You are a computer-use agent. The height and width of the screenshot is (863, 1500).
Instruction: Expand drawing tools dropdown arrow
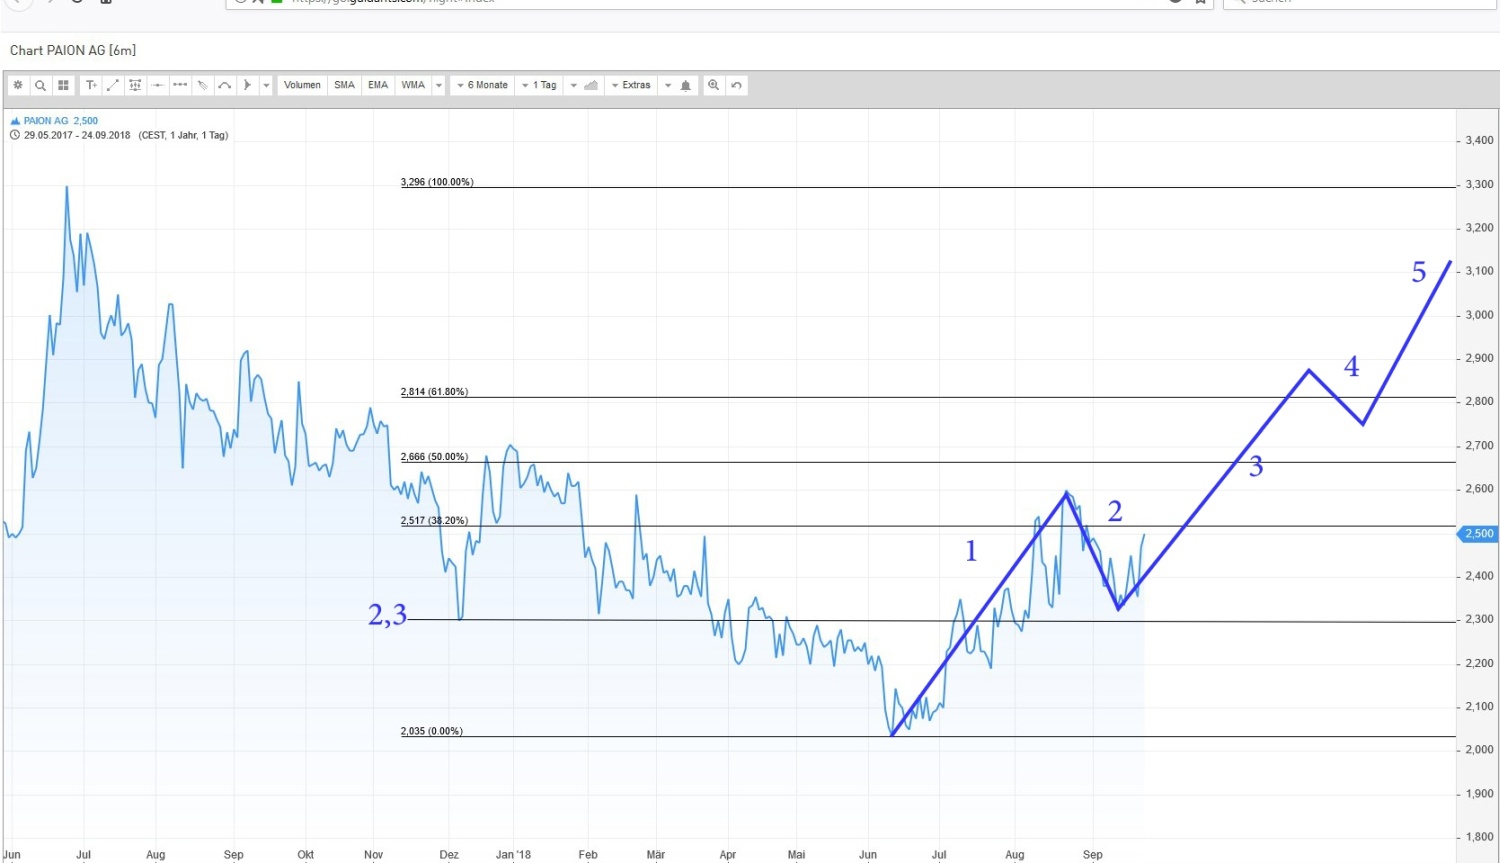(266, 85)
